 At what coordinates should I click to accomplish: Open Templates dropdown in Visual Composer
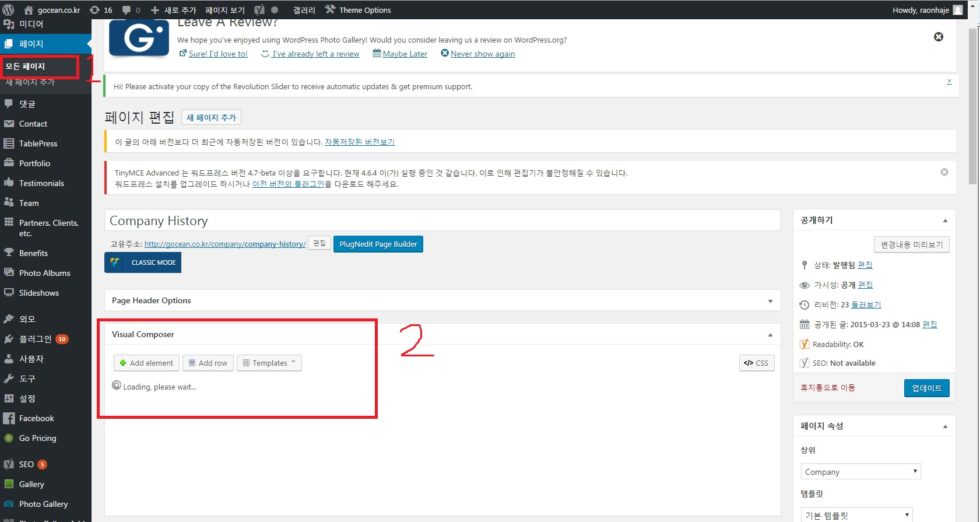click(269, 363)
